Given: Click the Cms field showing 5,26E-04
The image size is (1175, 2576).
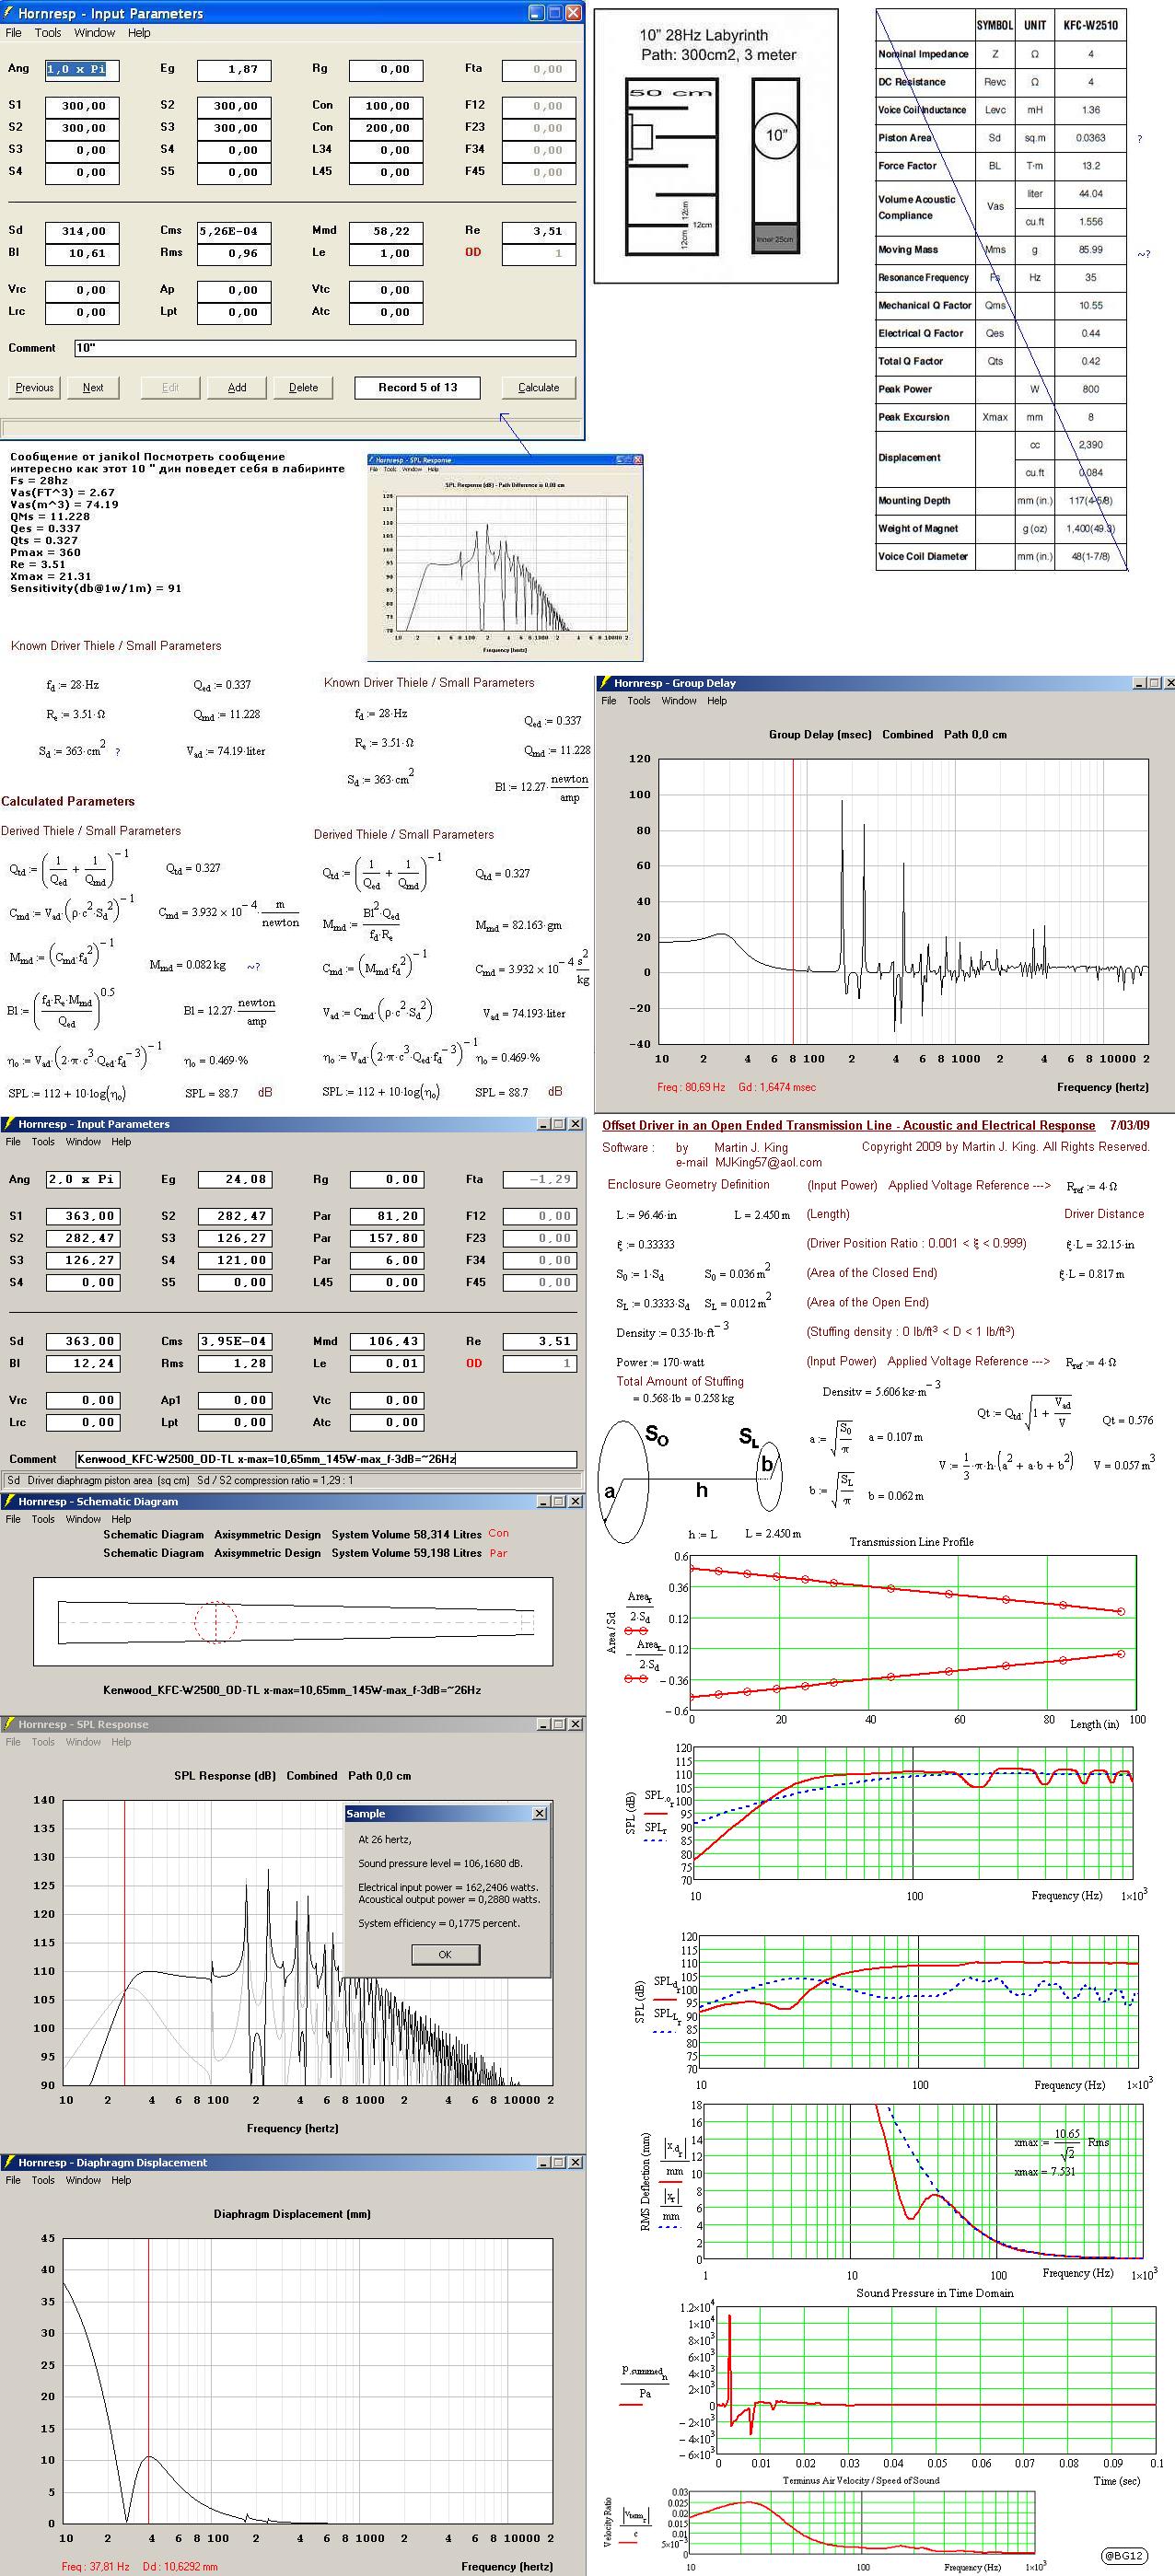Looking at the screenshot, I should (234, 231).
